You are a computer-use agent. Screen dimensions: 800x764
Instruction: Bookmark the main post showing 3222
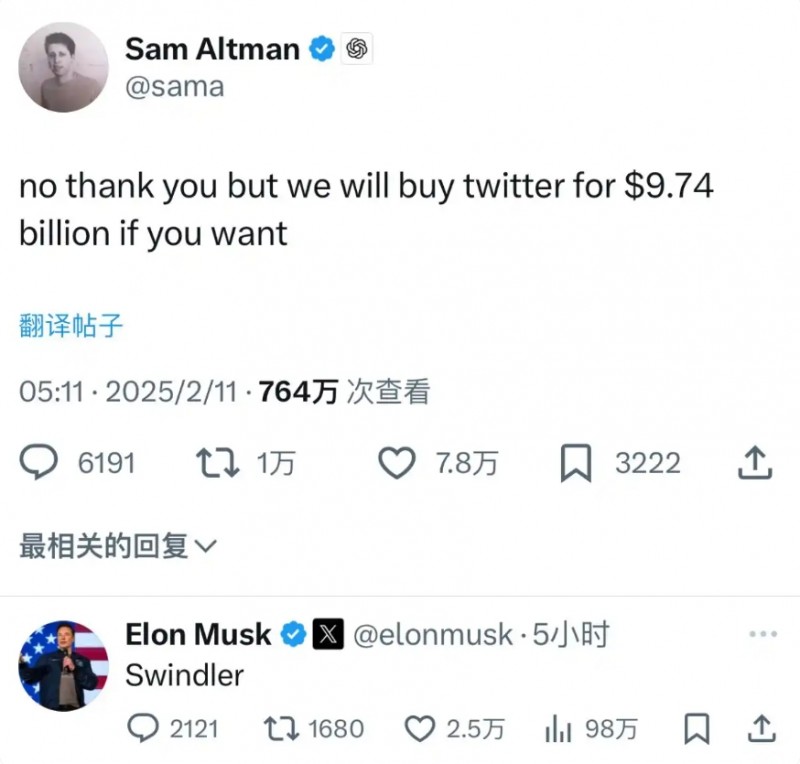[x=575, y=463]
